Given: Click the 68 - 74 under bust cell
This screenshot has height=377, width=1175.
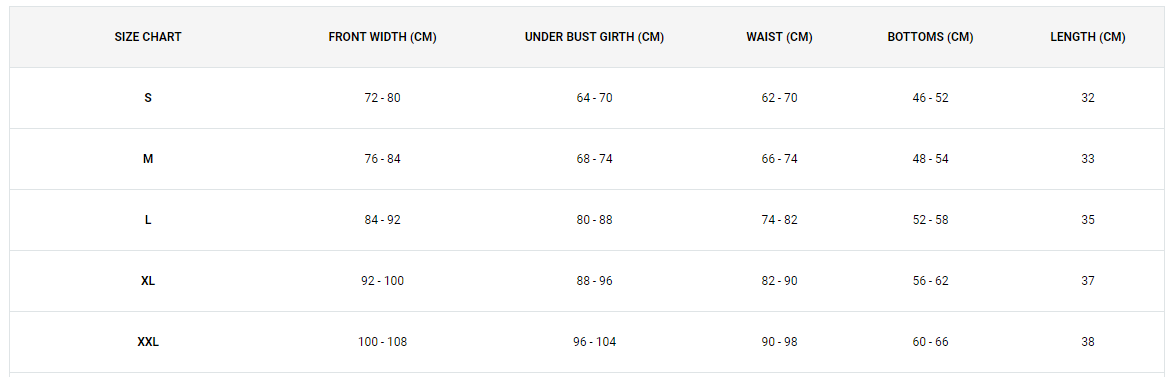Looking at the screenshot, I should pyautogui.click(x=594, y=159).
